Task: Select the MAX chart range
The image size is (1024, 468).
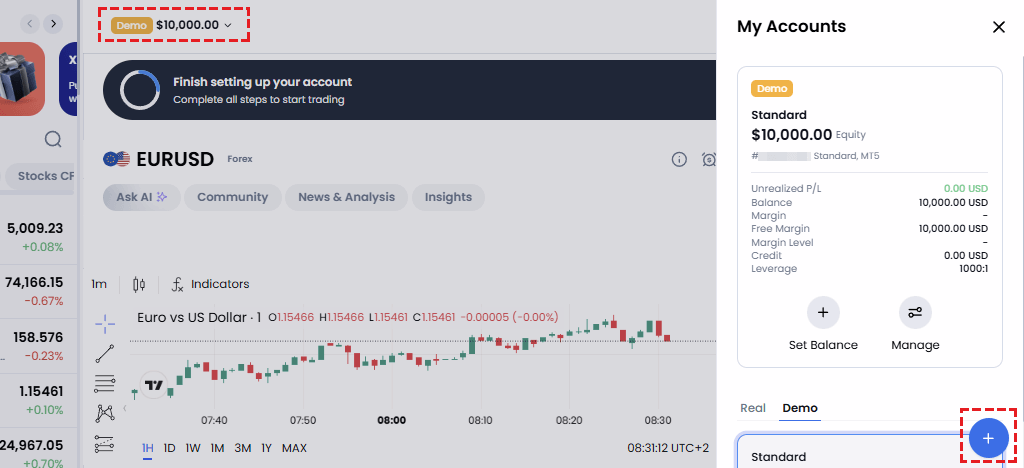Action: click(294, 448)
